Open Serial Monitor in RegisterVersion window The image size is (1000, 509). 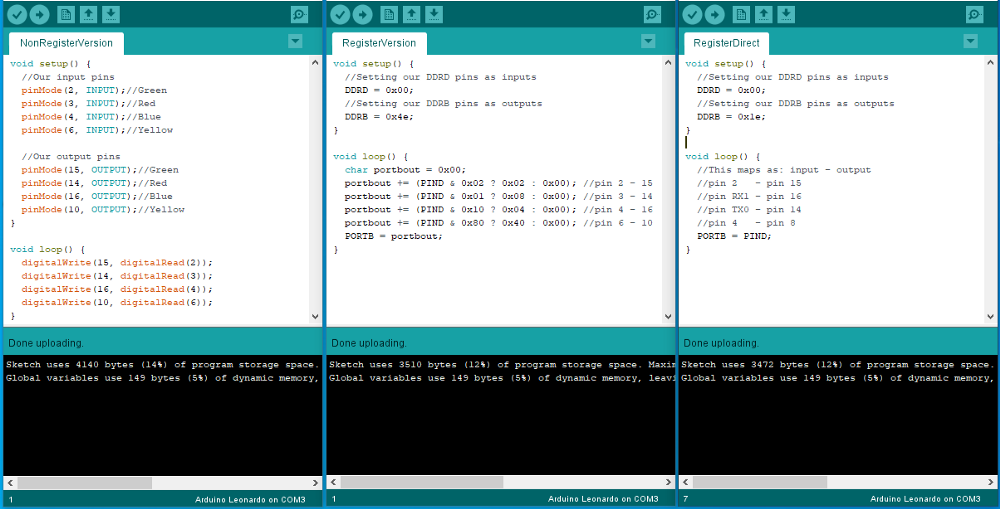click(652, 14)
